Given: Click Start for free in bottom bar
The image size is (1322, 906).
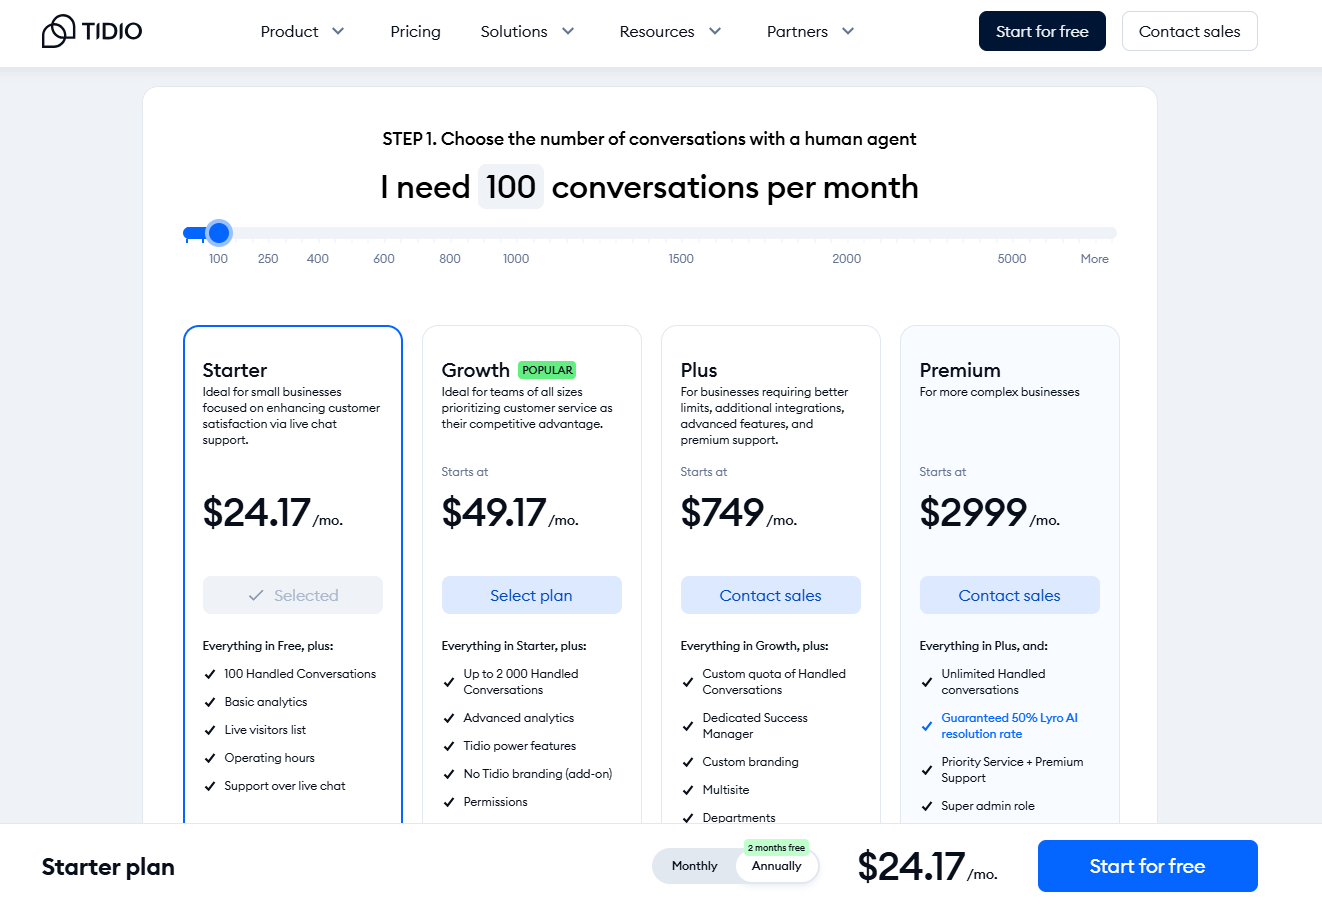Looking at the screenshot, I should [1147, 866].
